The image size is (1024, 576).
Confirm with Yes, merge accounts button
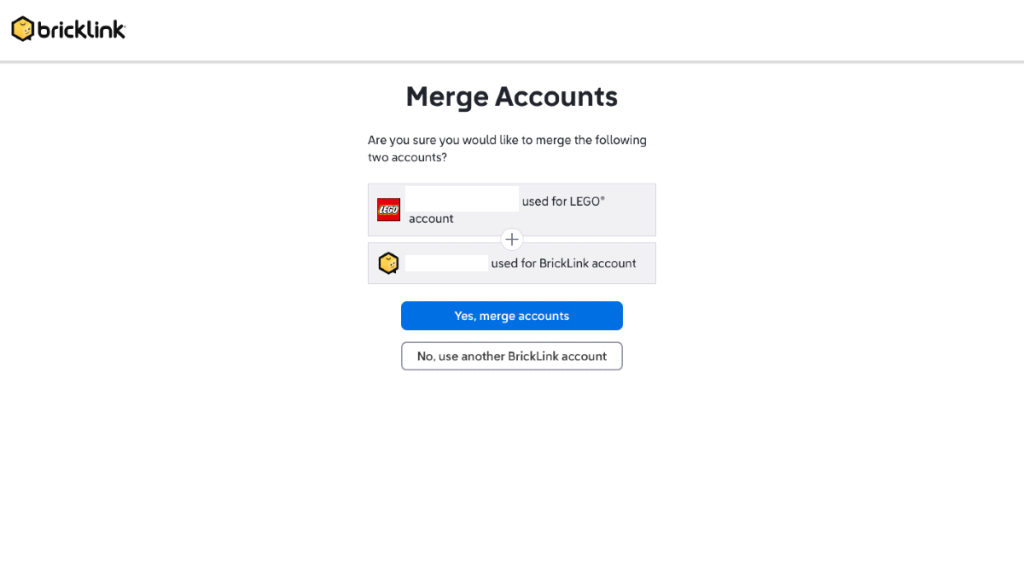click(511, 315)
